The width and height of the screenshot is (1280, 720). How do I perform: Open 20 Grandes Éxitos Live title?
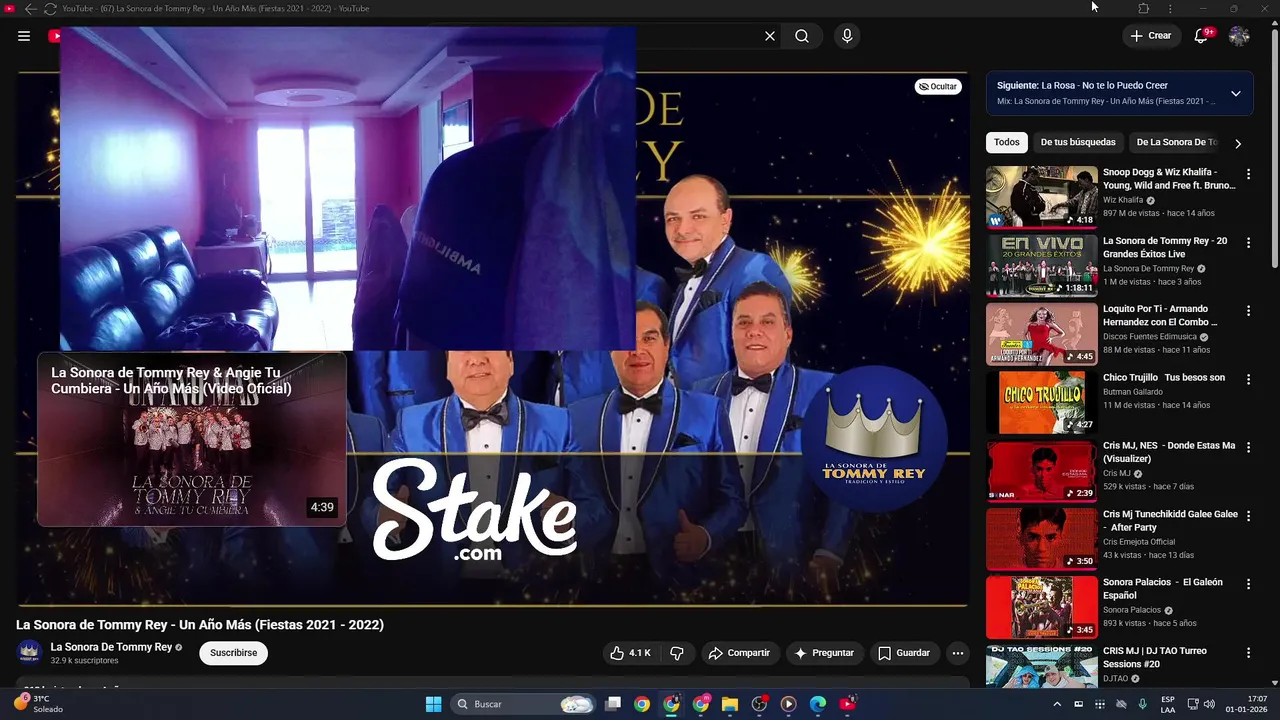[x=1165, y=247]
